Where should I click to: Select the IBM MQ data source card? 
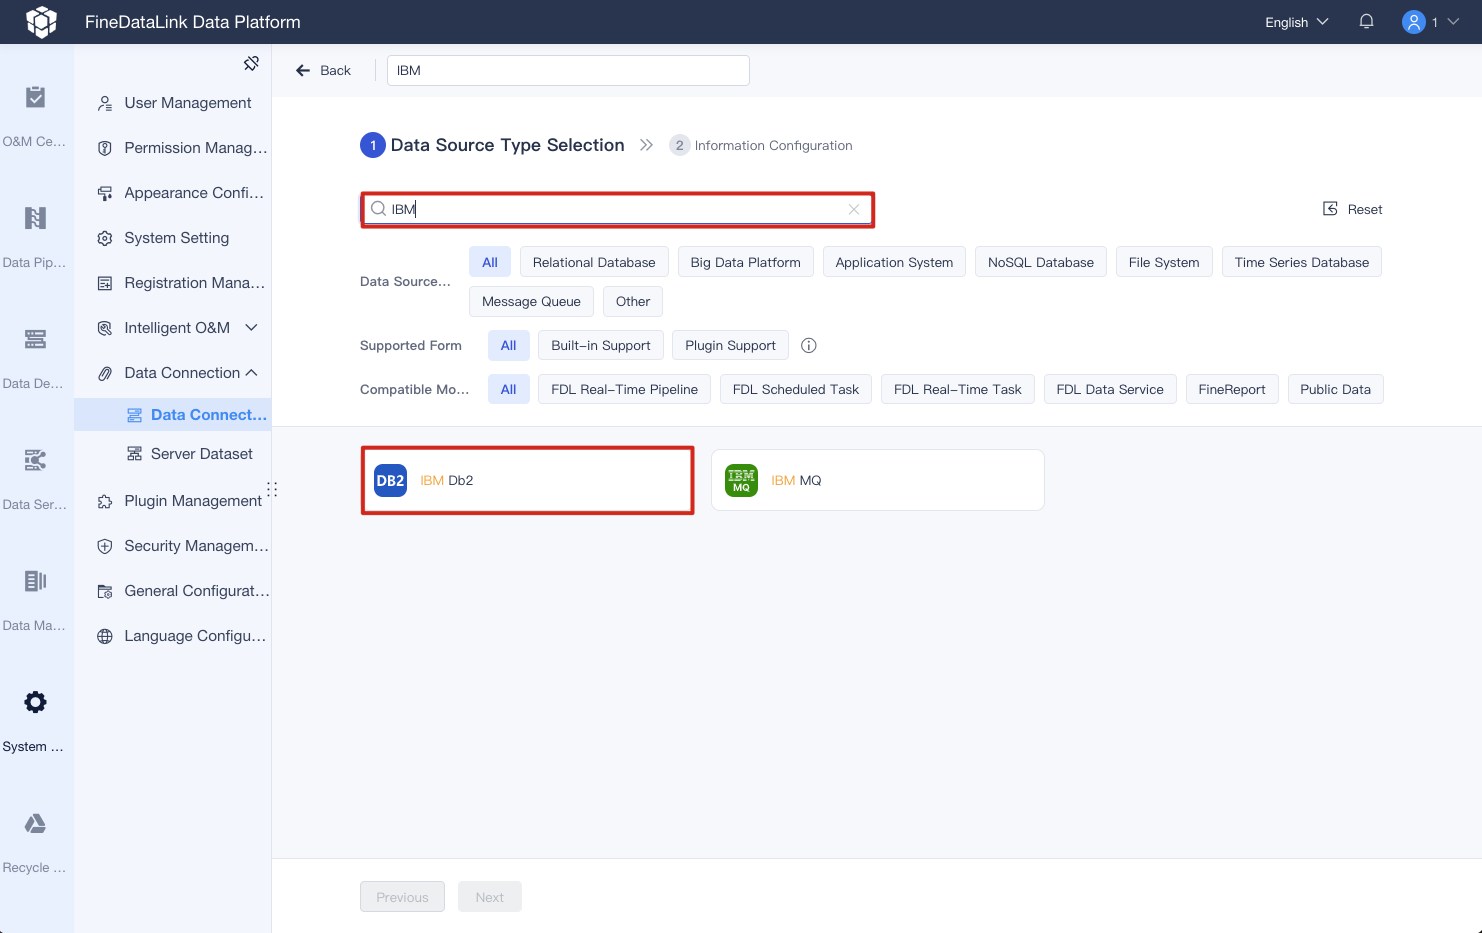click(877, 480)
